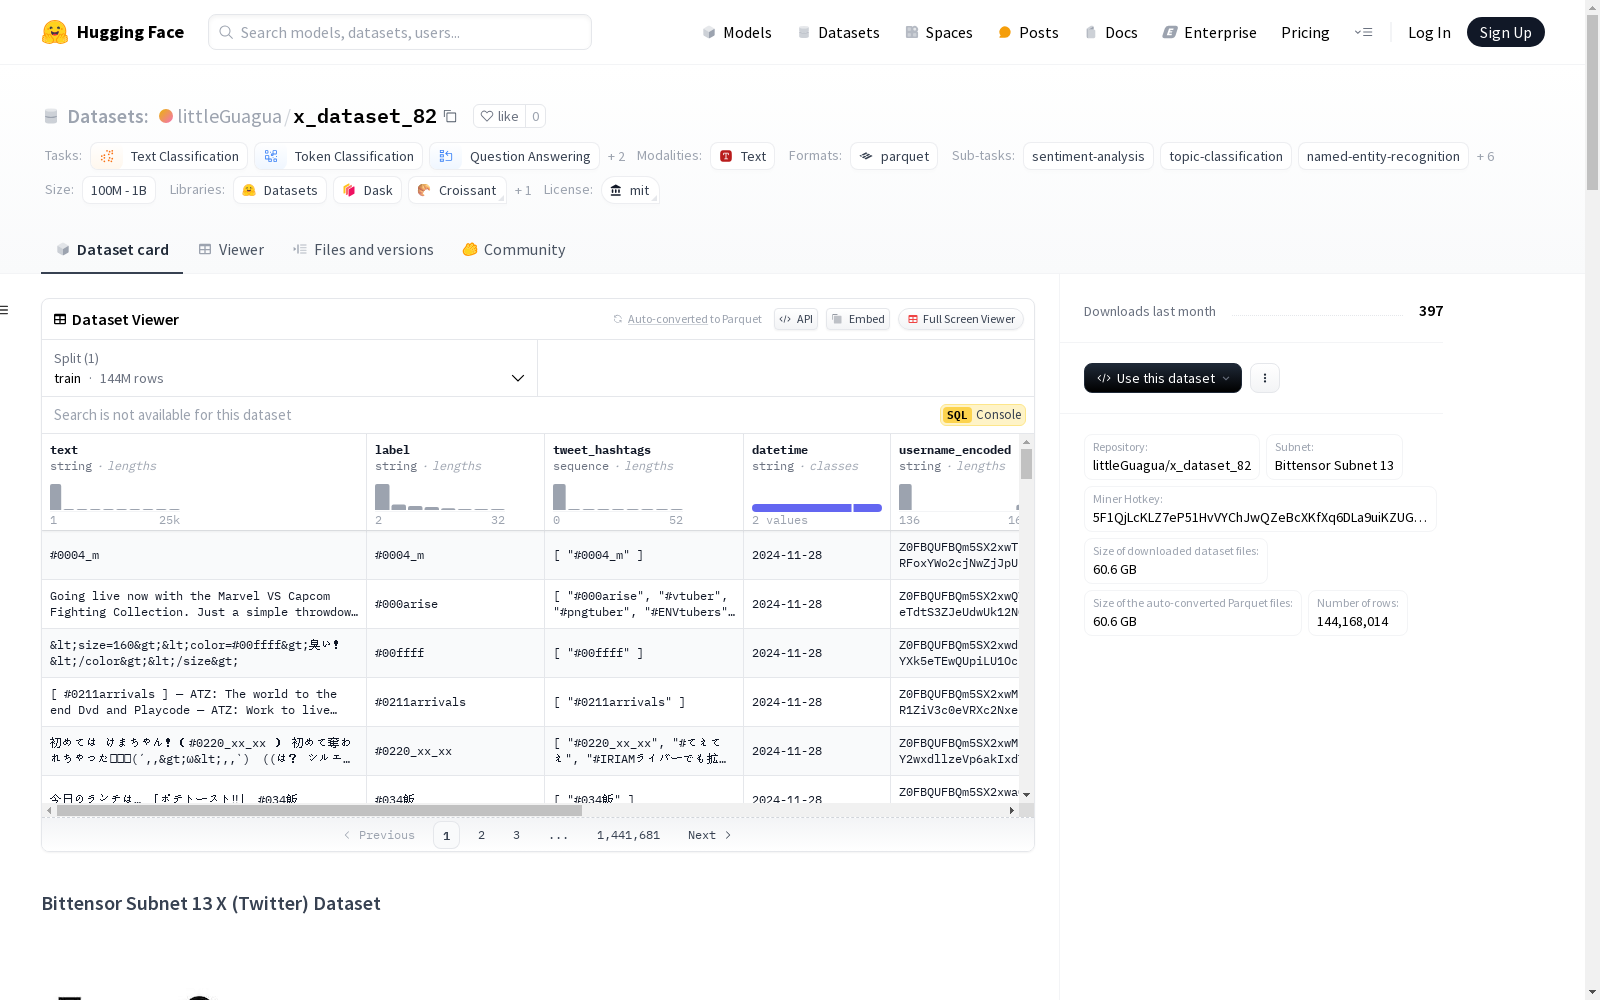Screen dimensions: 1600x1000
Task: Click the Miner Hotkey value
Action: tap(1260, 518)
